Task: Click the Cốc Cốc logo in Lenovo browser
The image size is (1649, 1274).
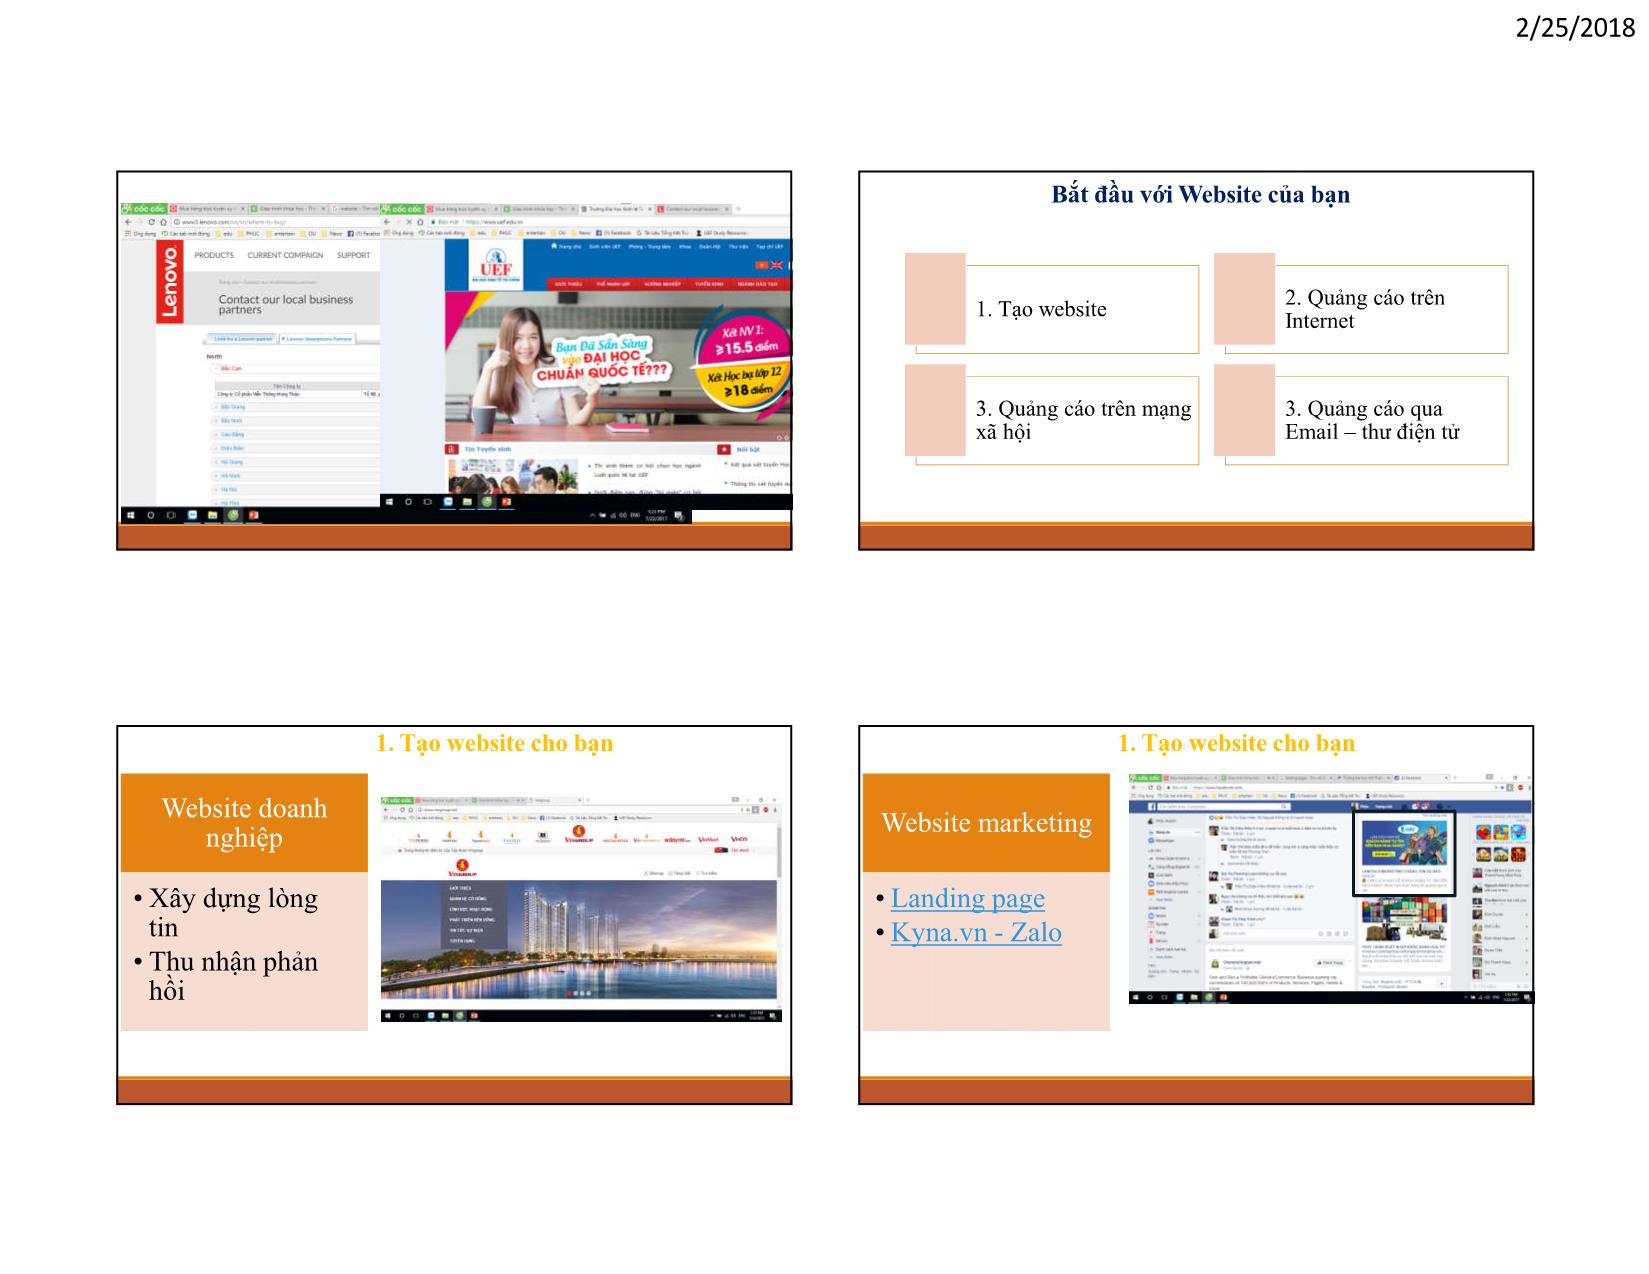Action: pyautogui.click(x=143, y=209)
